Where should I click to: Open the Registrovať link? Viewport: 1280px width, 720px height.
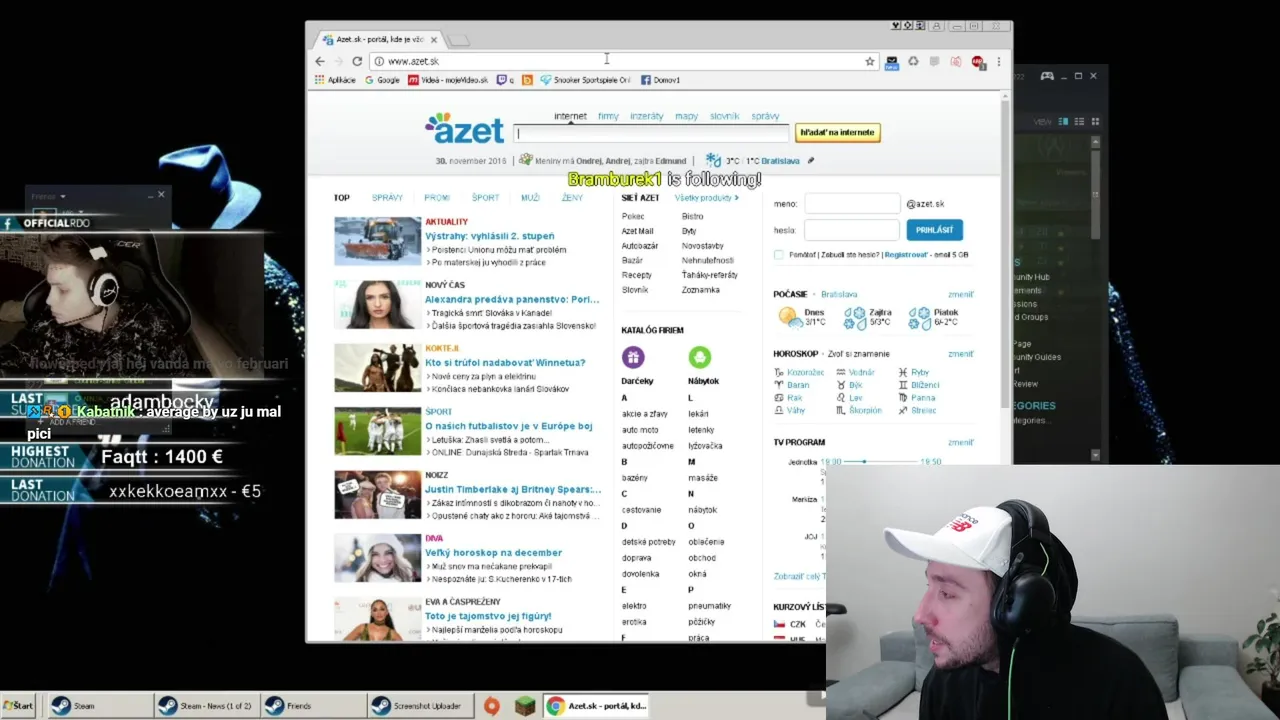click(x=905, y=255)
